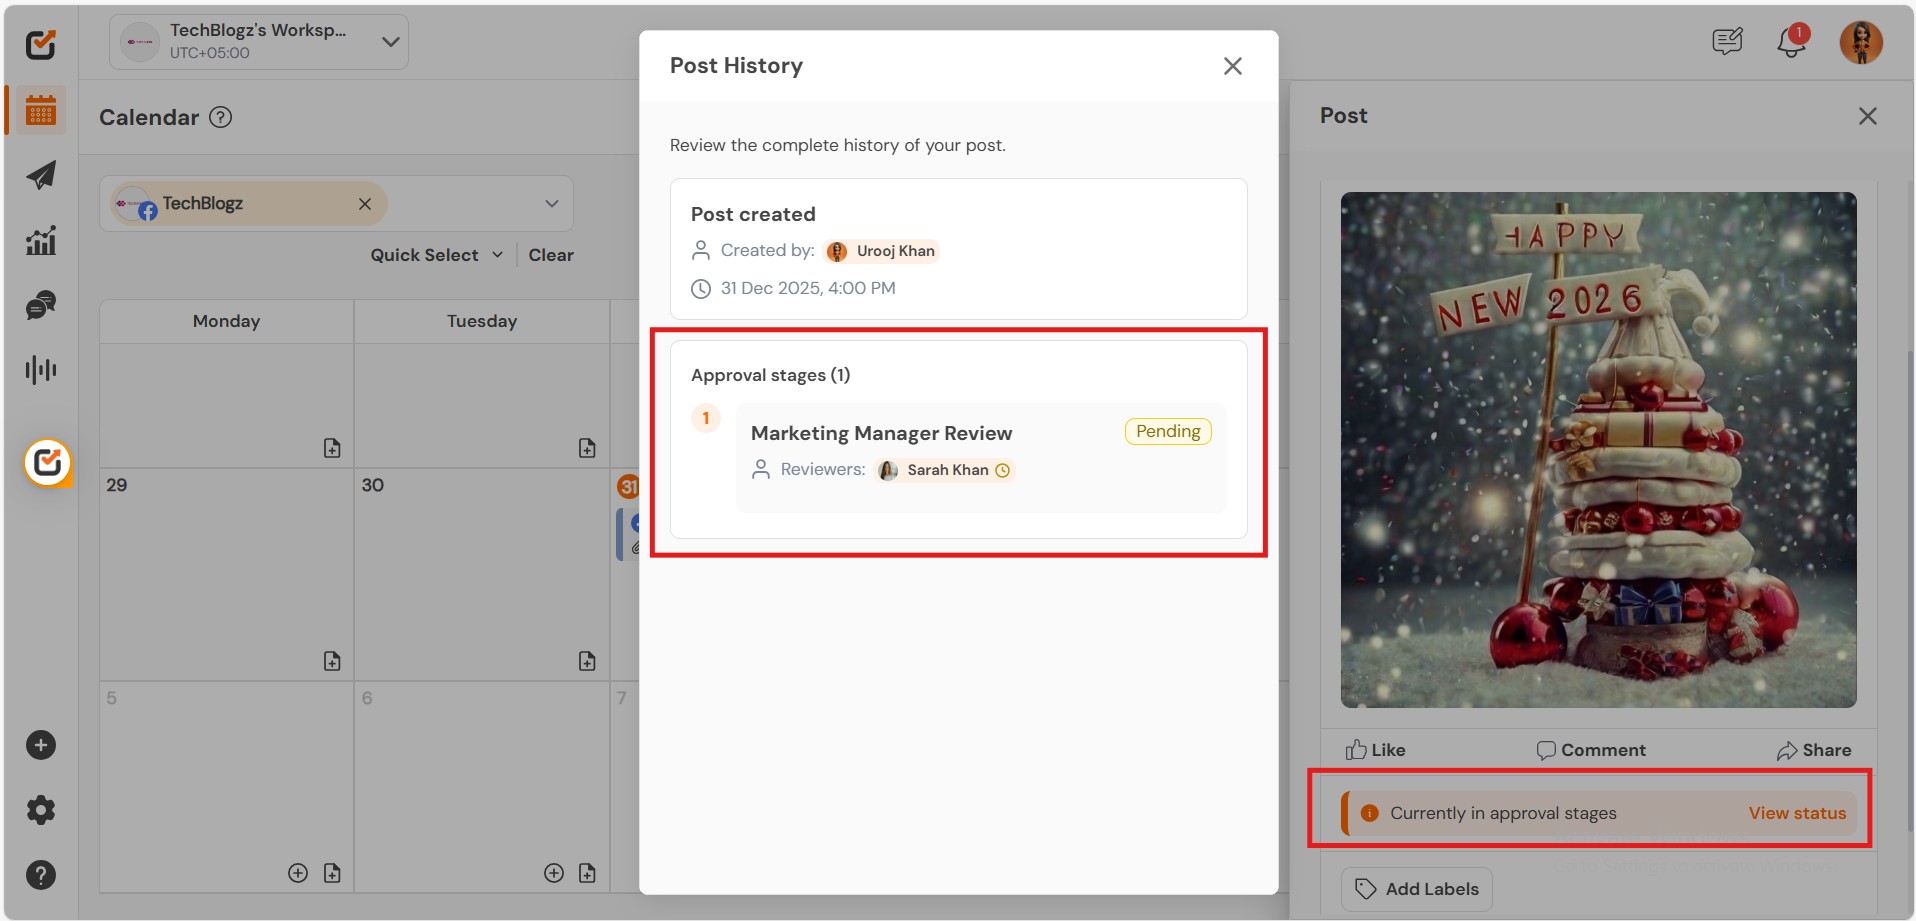Screen dimensions: 1916x921
Task: Click View status link
Action: coord(1797,813)
